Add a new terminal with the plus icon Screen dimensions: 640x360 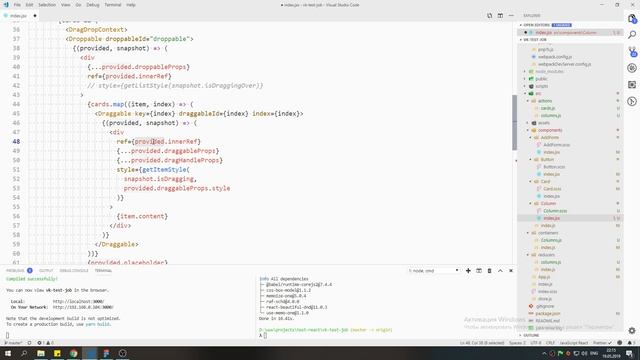tap(468, 271)
